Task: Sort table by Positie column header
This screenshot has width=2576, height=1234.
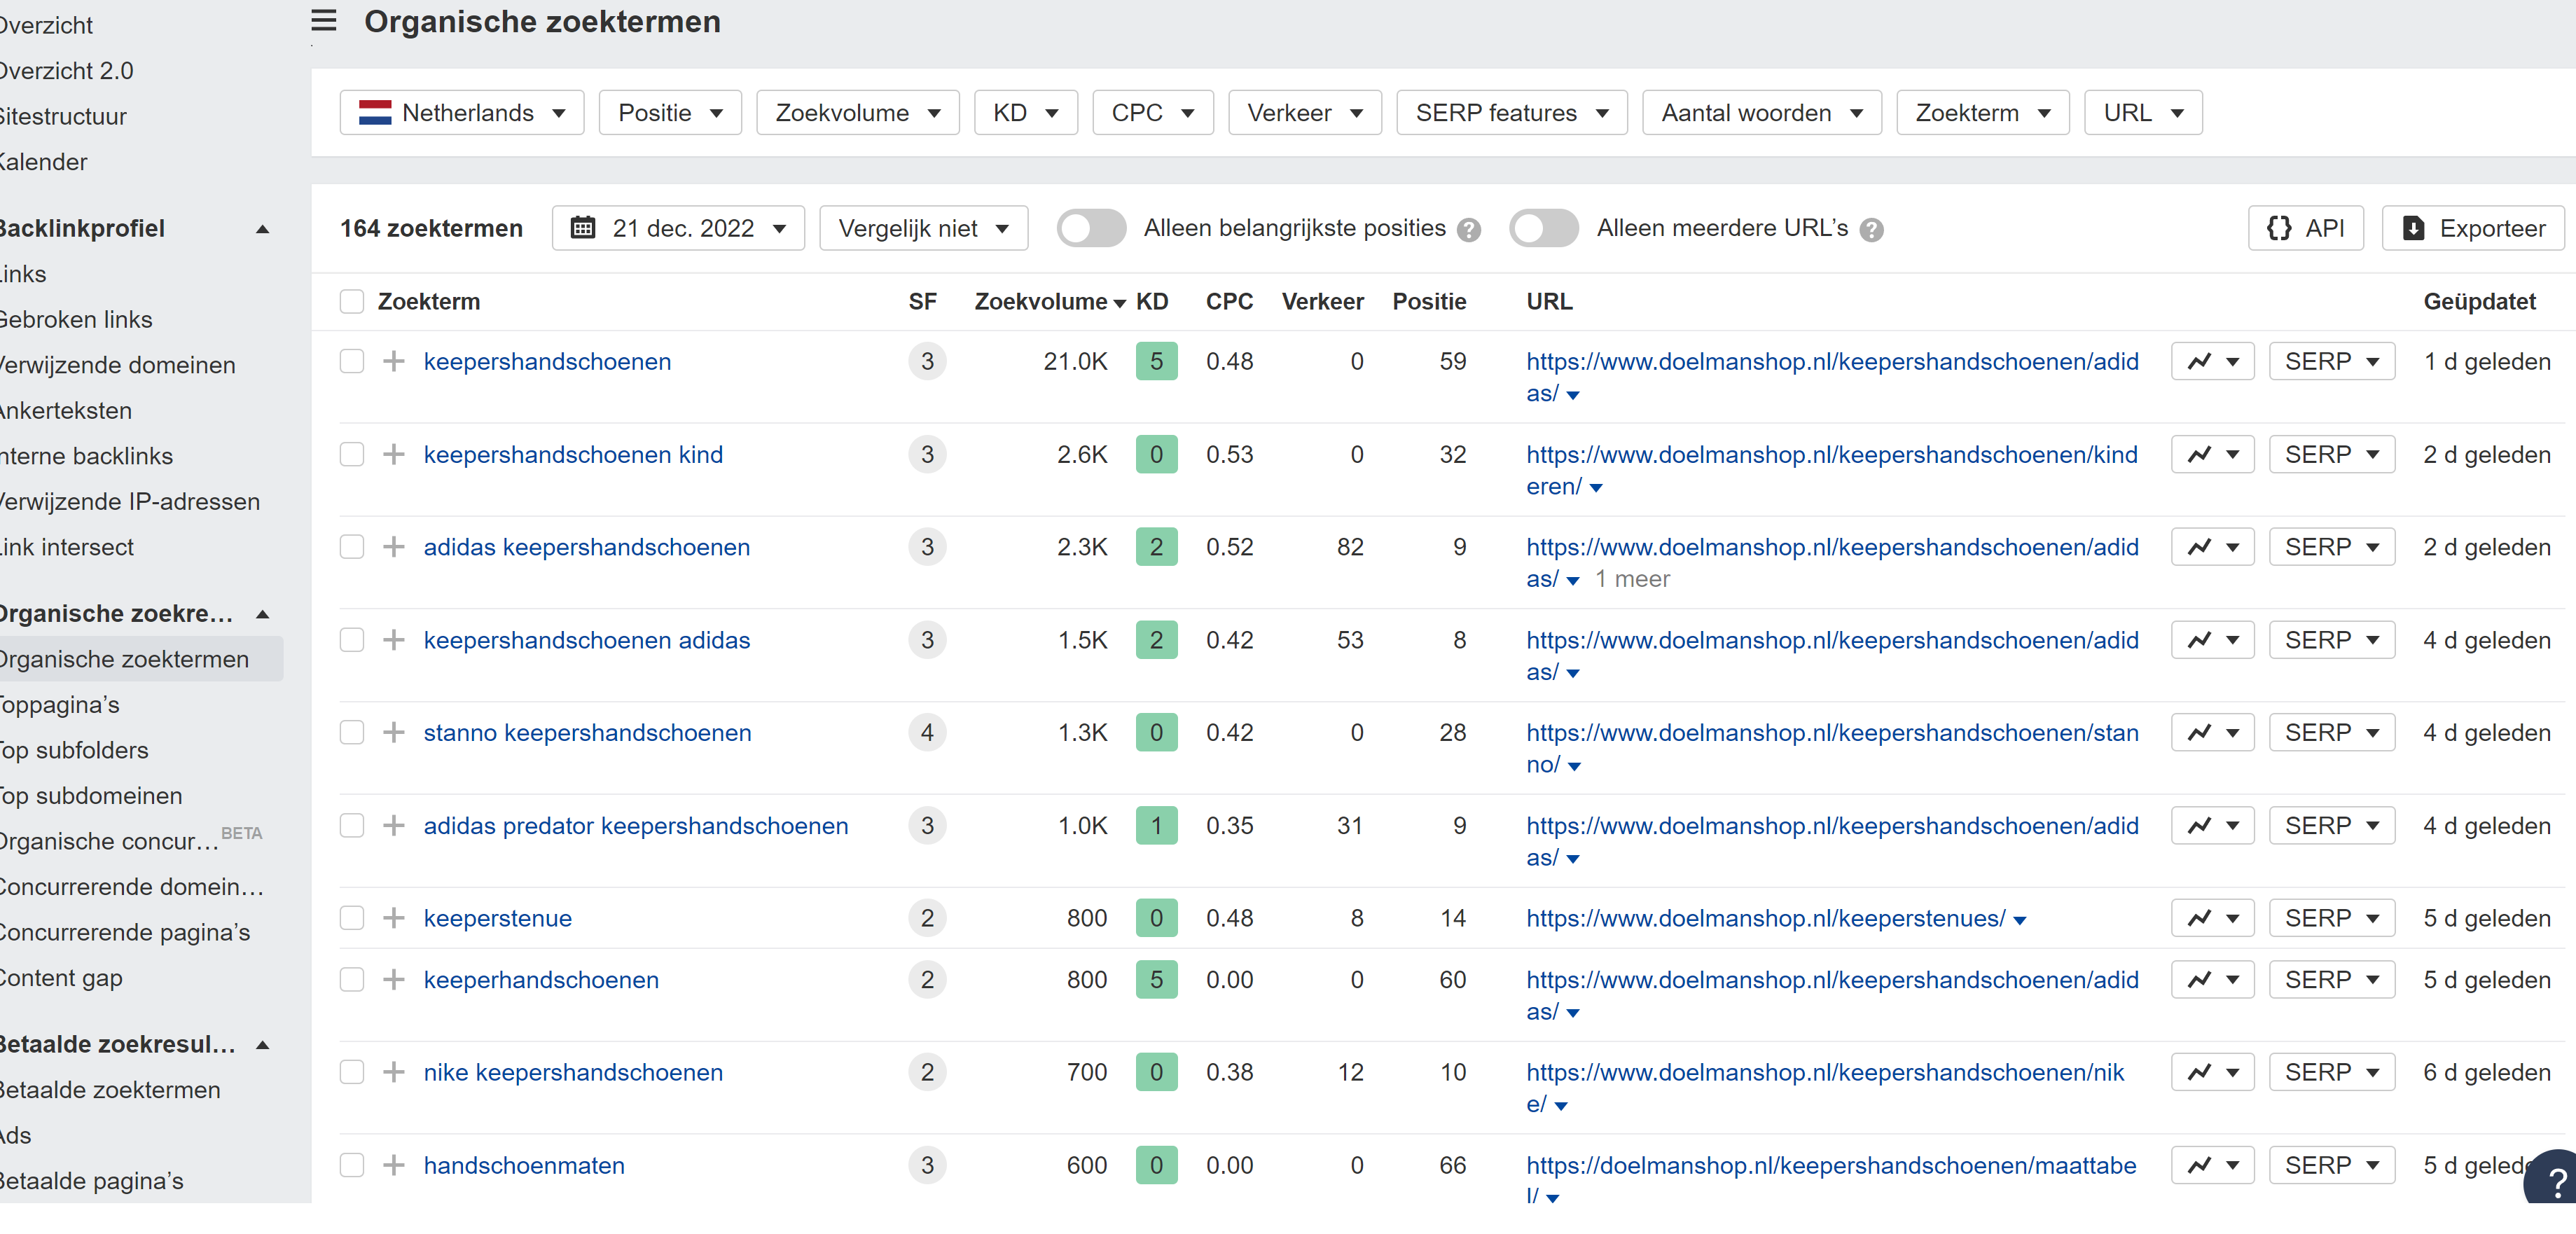Action: pyautogui.click(x=1429, y=301)
